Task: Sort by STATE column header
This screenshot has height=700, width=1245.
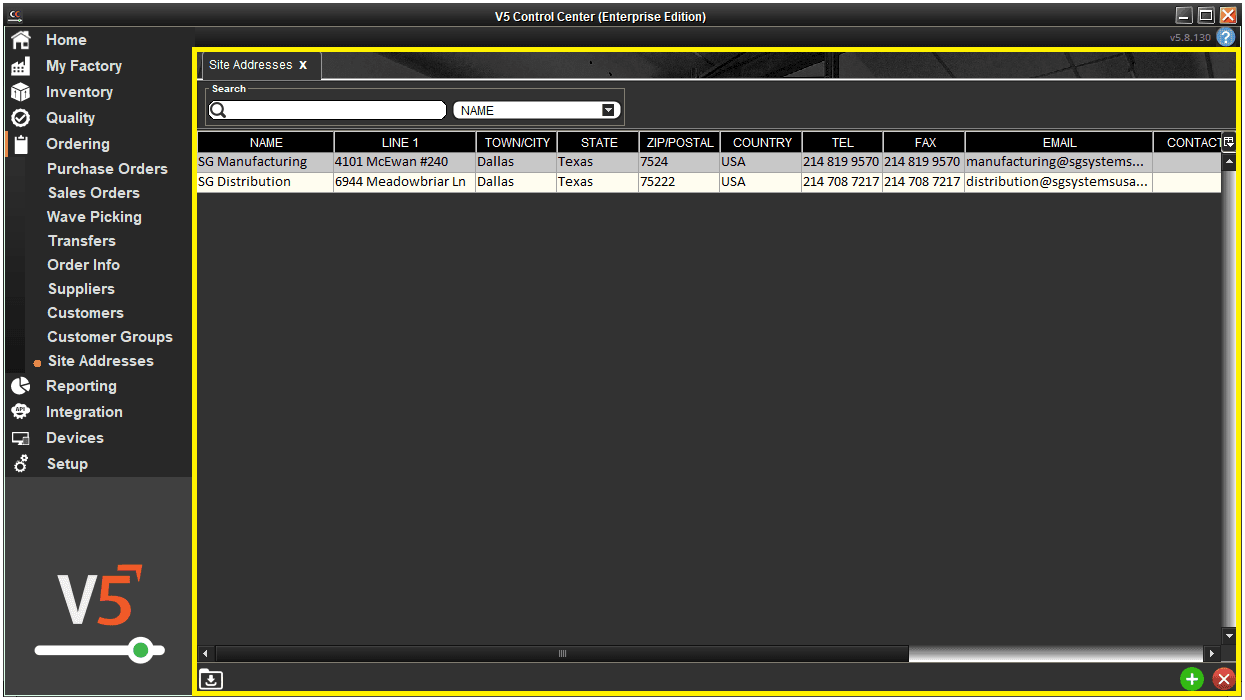Action: coord(598,142)
